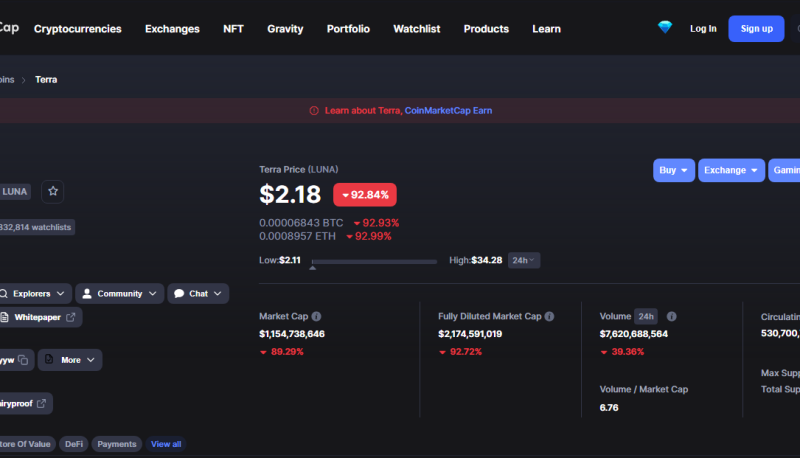The image size is (800, 458).
Task: Click the Volume info icon
Action: point(671,316)
